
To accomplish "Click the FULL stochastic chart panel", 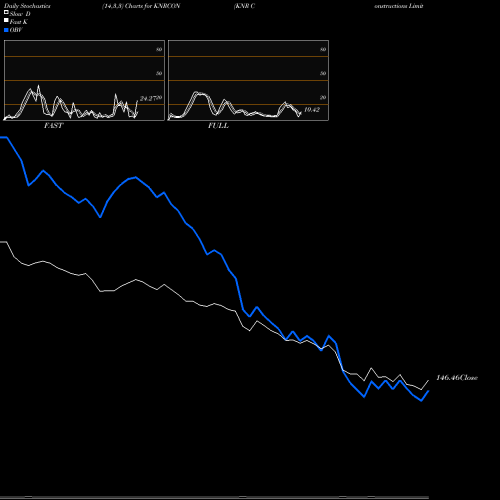I will [248, 80].
